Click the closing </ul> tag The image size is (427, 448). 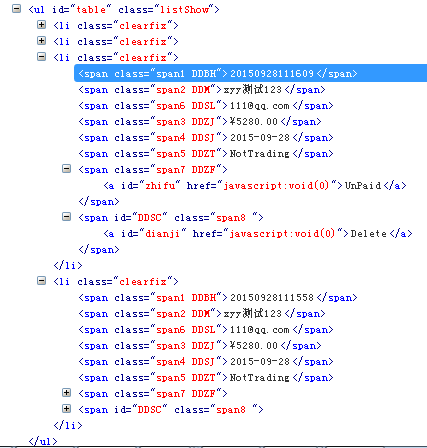(x=43, y=441)
